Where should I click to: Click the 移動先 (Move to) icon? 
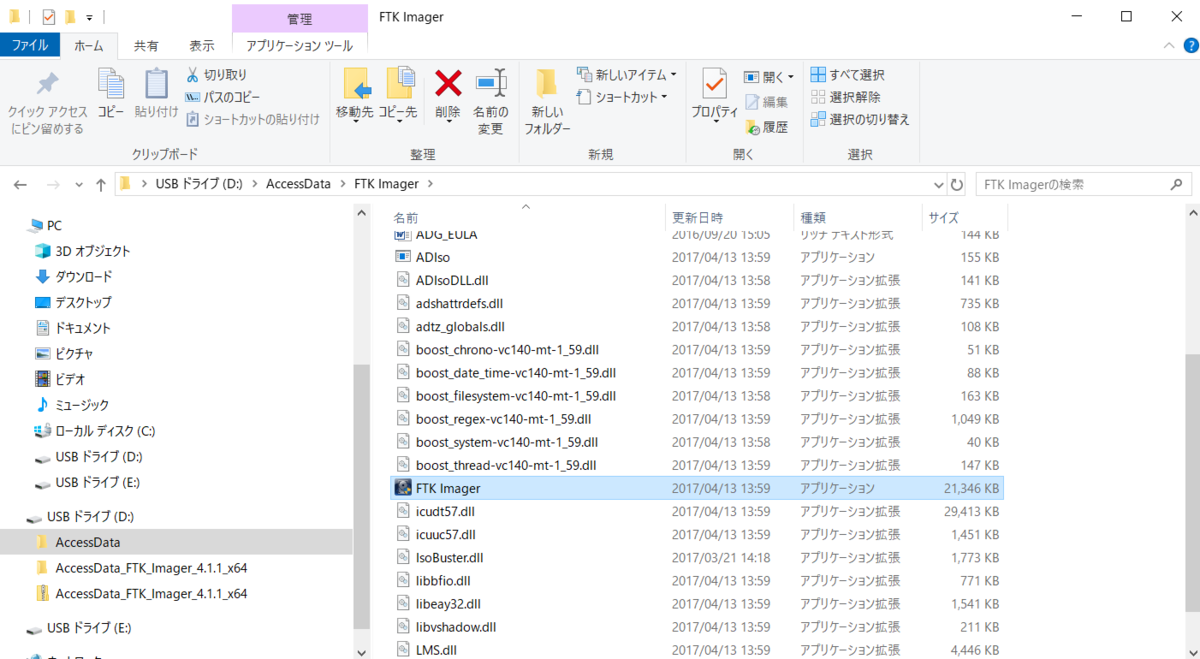click(355, 85)
